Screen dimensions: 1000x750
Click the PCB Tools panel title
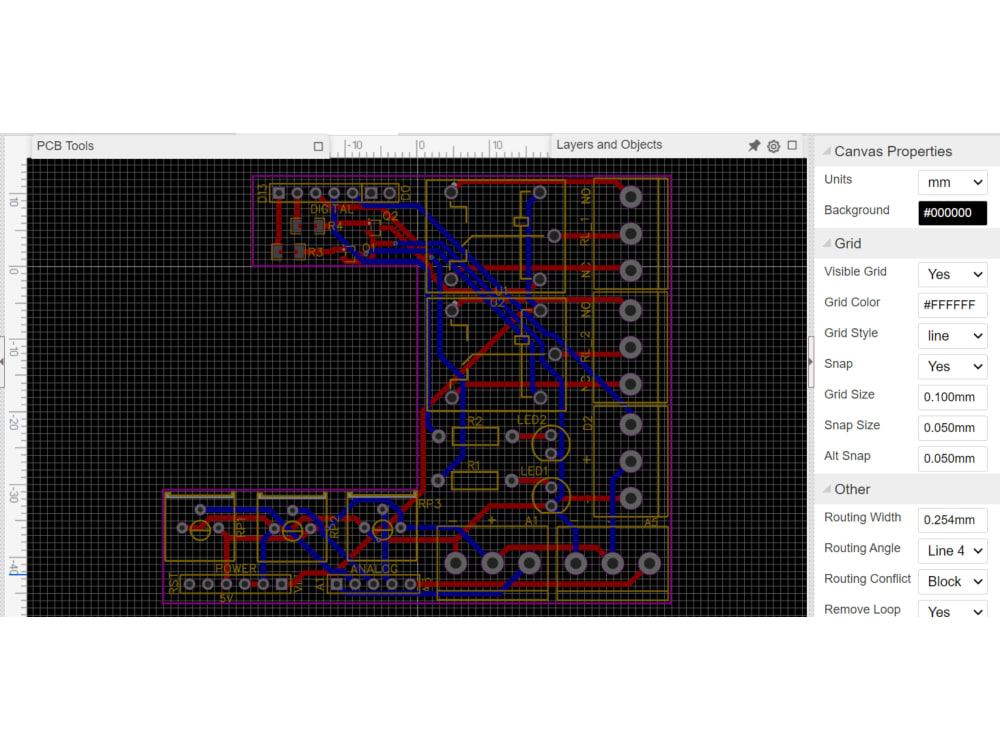[65, 145]
